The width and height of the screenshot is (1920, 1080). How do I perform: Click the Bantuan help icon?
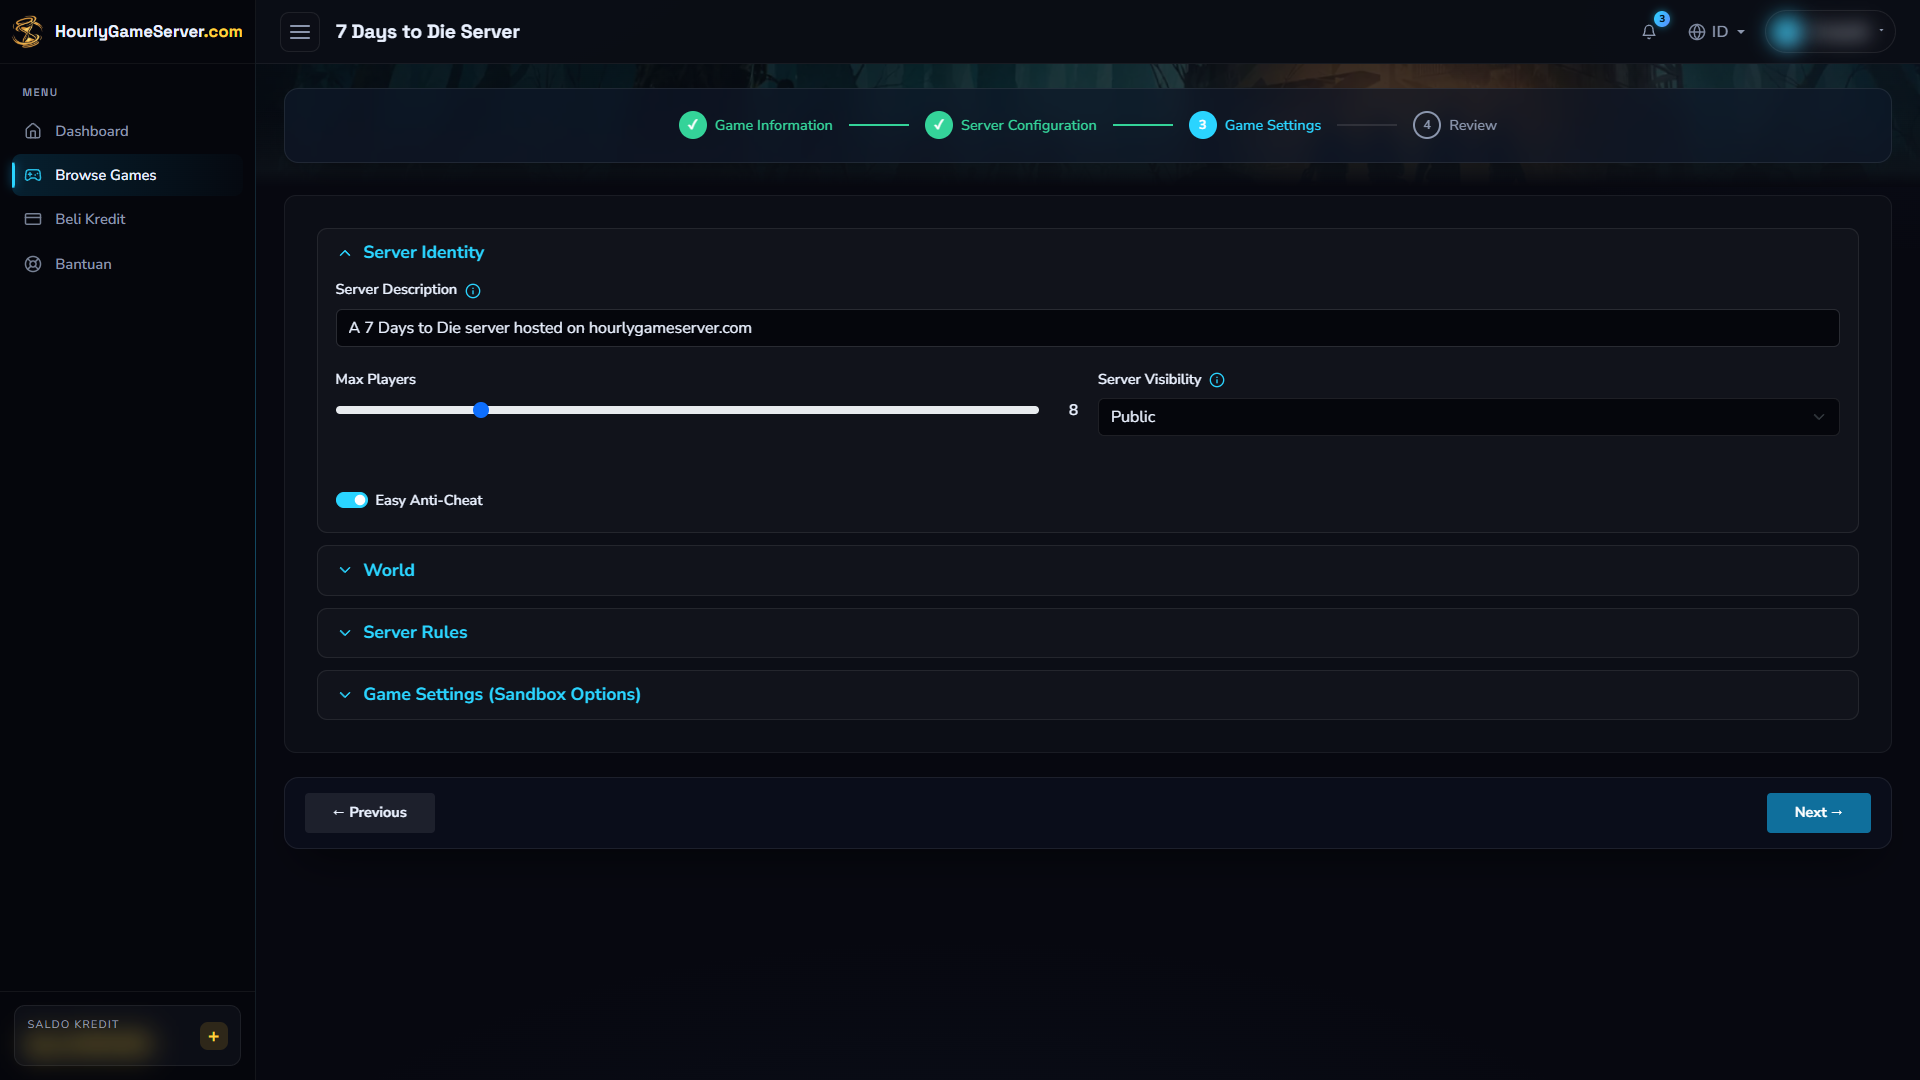click(33, 264)
